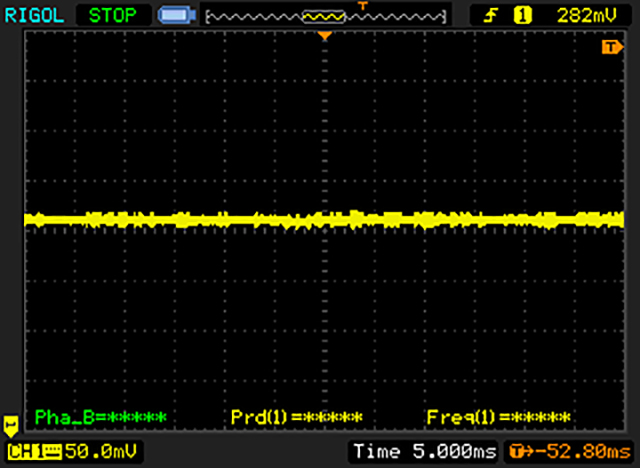Click the yellow channel 1 ground marker
The image size is (640, 468).
tap(10, 426)
